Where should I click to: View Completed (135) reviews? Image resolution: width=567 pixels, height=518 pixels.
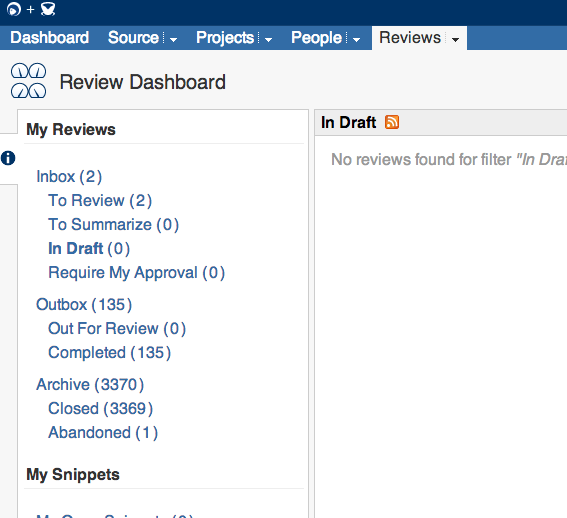[110, 352]
